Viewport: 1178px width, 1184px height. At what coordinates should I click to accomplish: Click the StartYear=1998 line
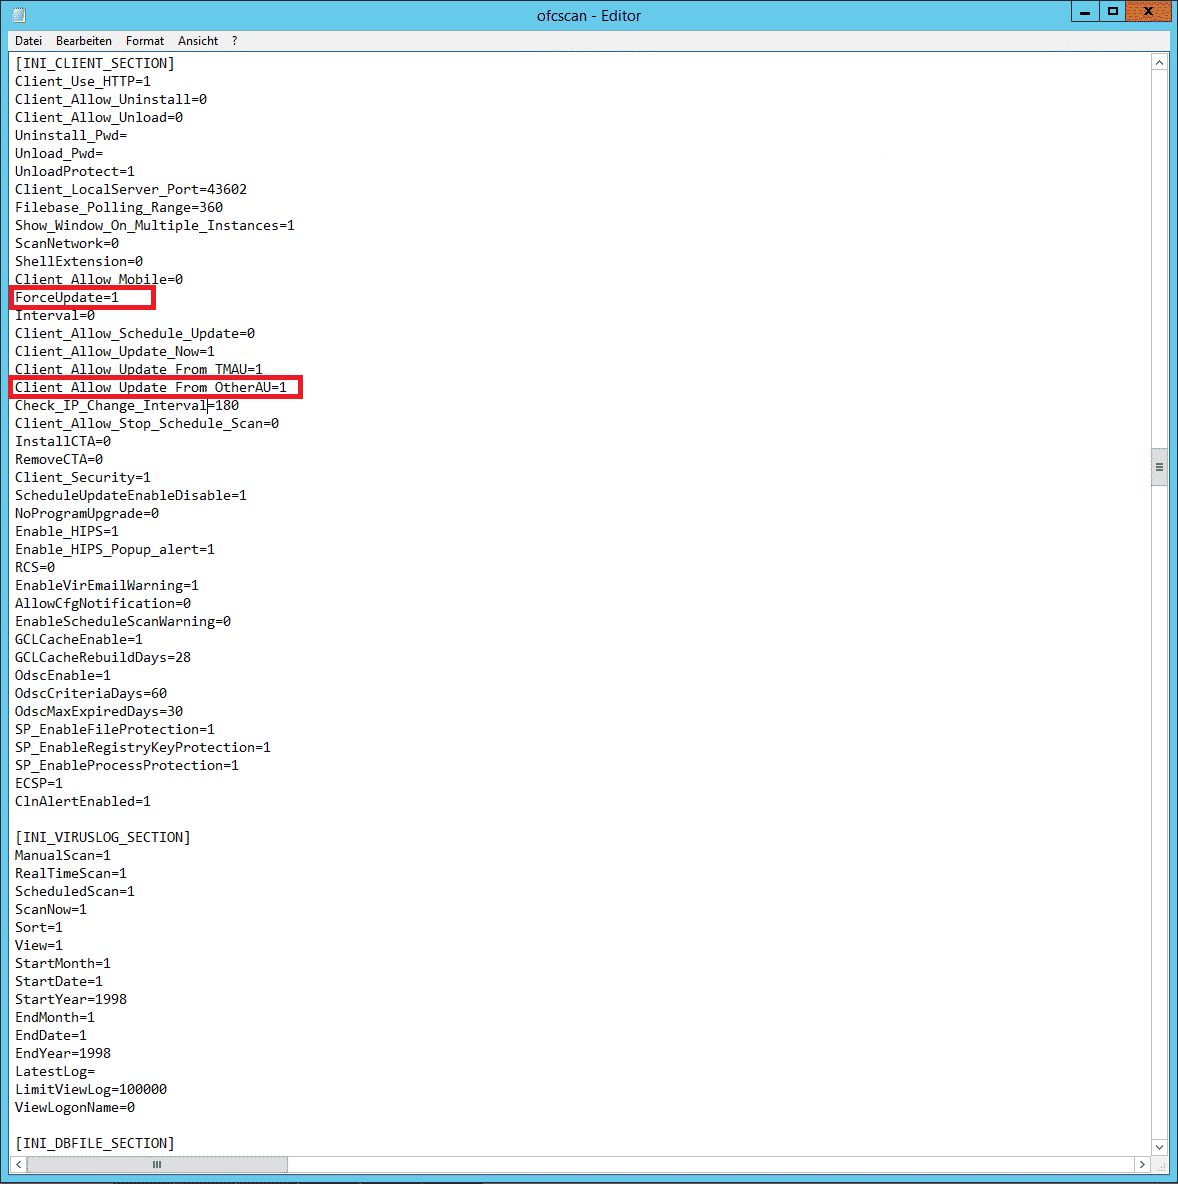click(x=70, y=1000)
